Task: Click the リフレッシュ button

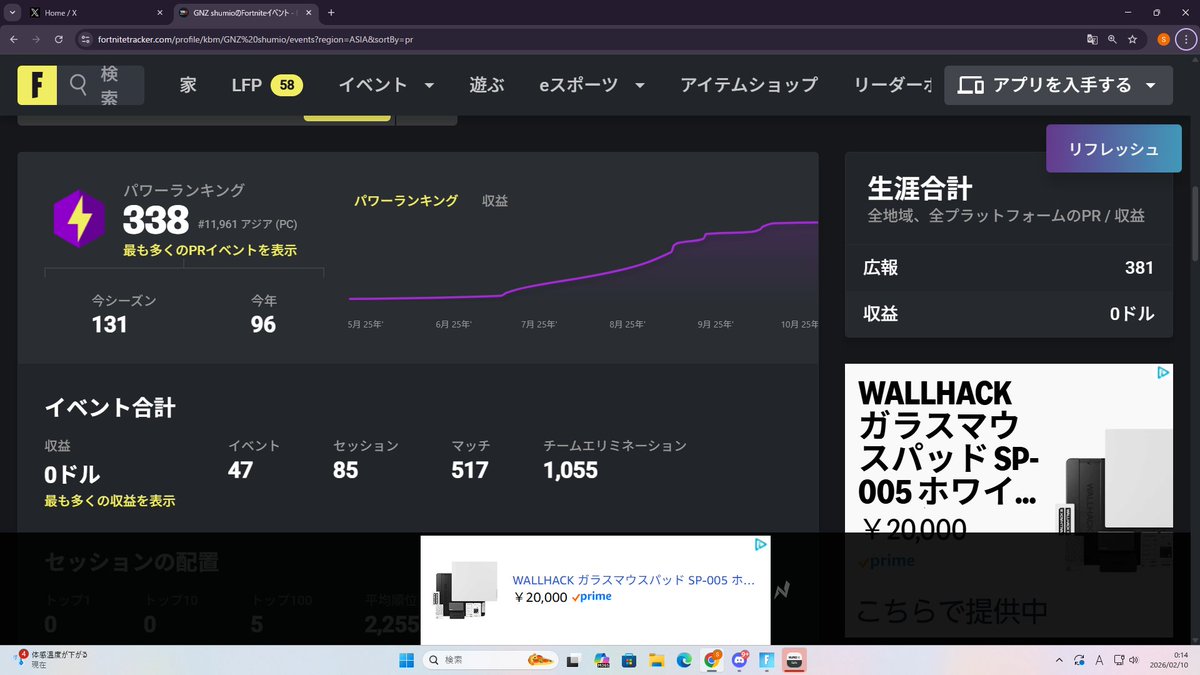Action: (x=1113, y=149)
